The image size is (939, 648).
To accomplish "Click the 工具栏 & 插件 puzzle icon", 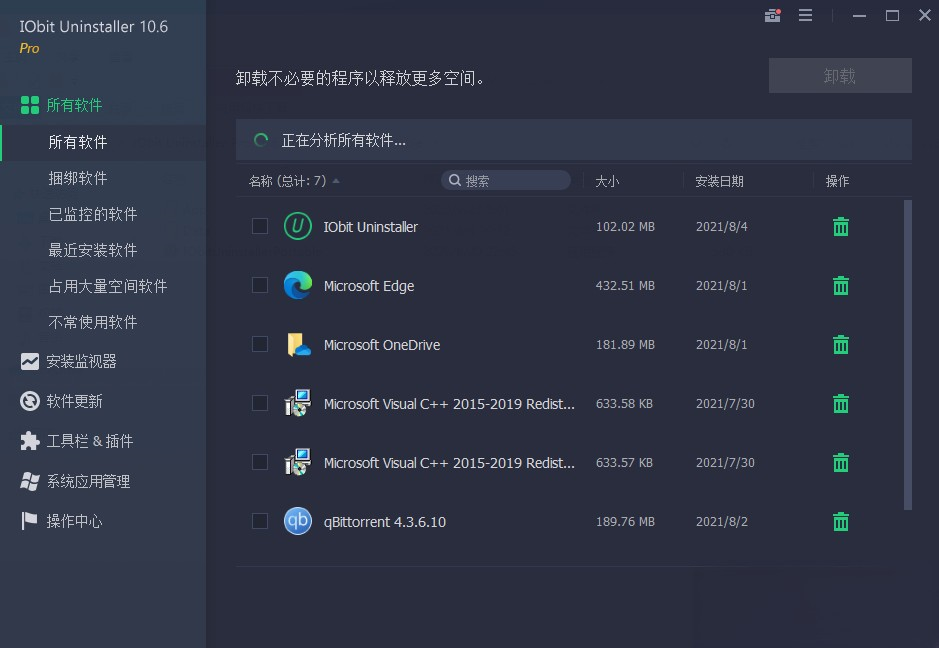I will point(30,441).
